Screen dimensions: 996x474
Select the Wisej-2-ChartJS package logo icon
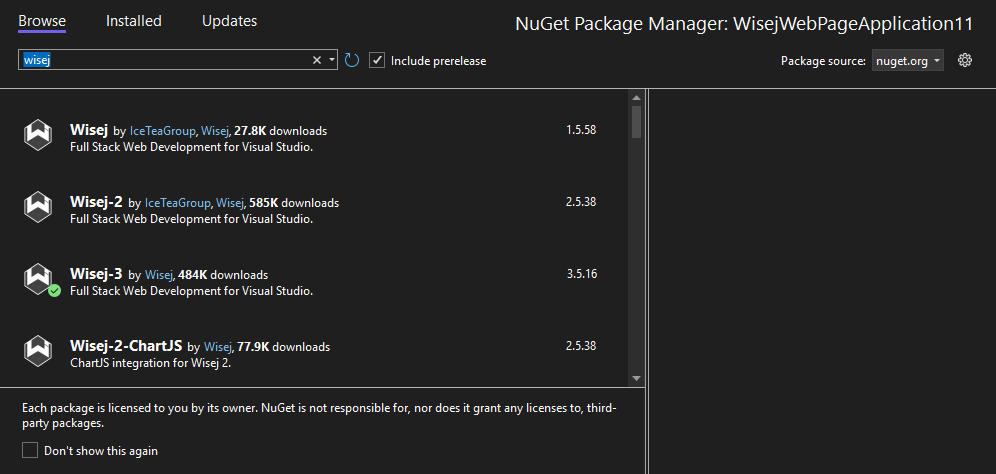(37, 351)
